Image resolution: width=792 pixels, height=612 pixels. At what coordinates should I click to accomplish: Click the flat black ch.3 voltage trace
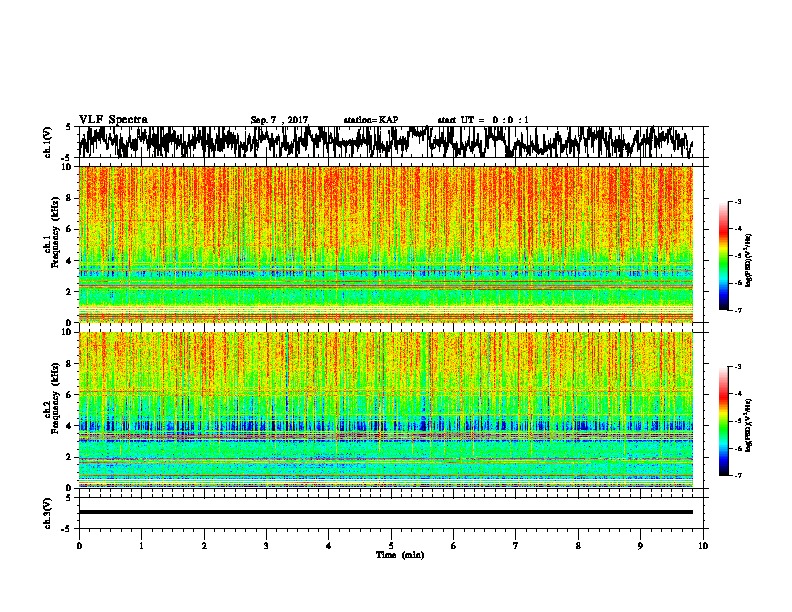[385, 512]
